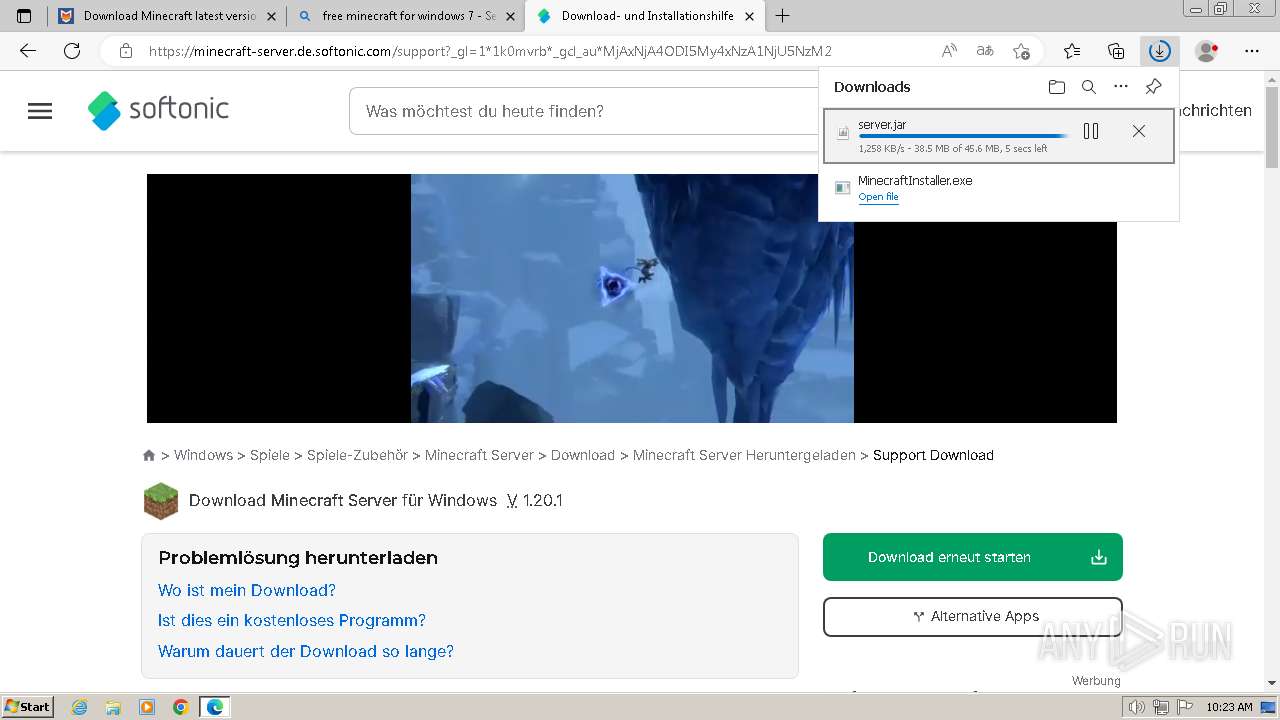Open Spiele breadcrumb link

[270, 455]
